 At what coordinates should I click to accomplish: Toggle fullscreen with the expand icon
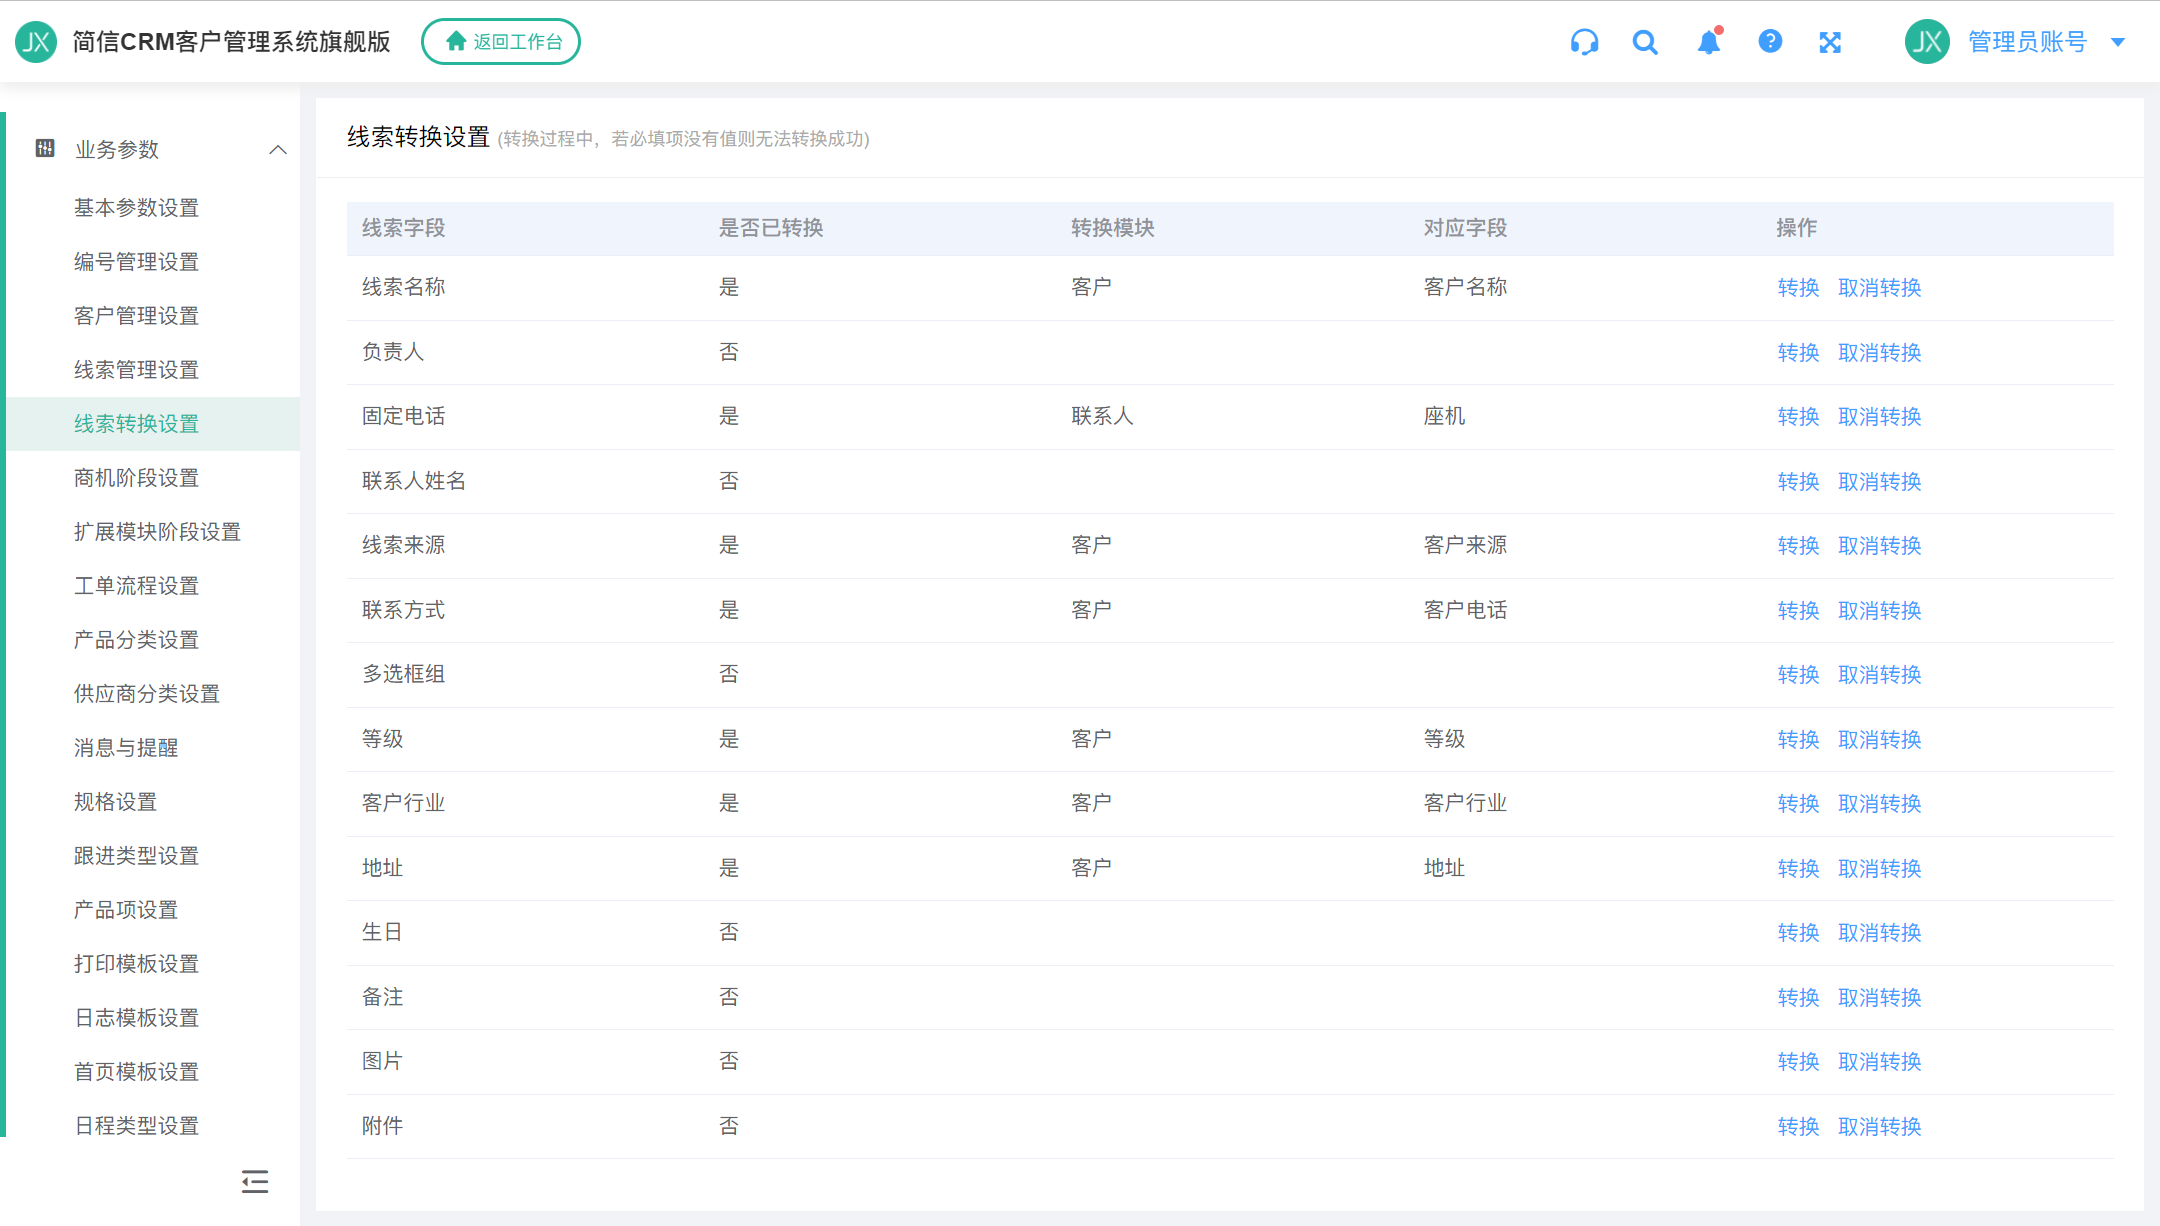pyautogui.click(x=1830, y=42)
